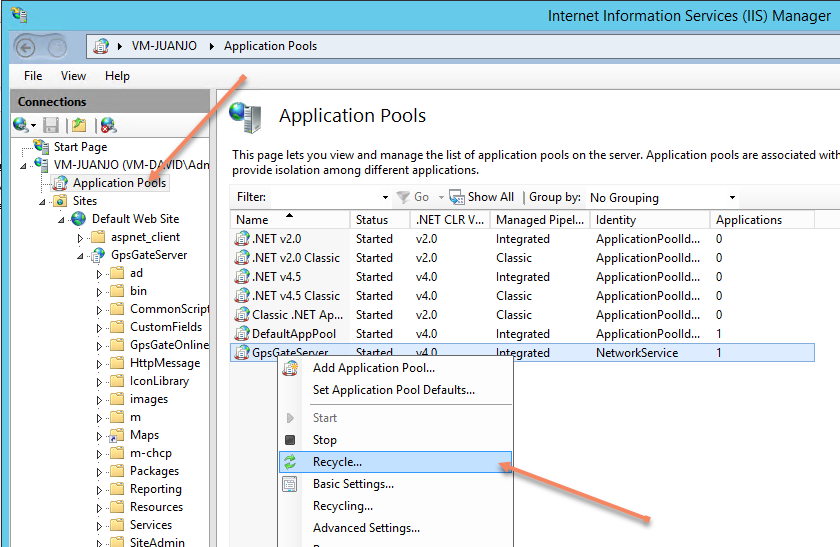Click the Managed Pipeline column header
The height and width of the screenshot is (547, 840).
[539, 220]
